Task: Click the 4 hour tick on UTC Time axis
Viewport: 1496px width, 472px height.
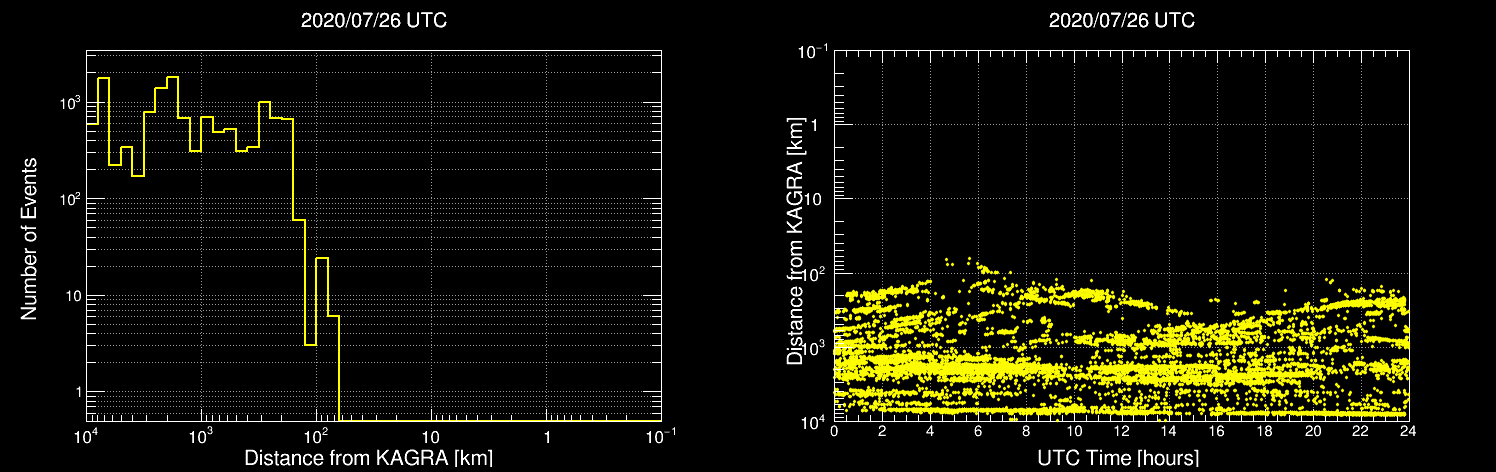Action: [930, 431]
